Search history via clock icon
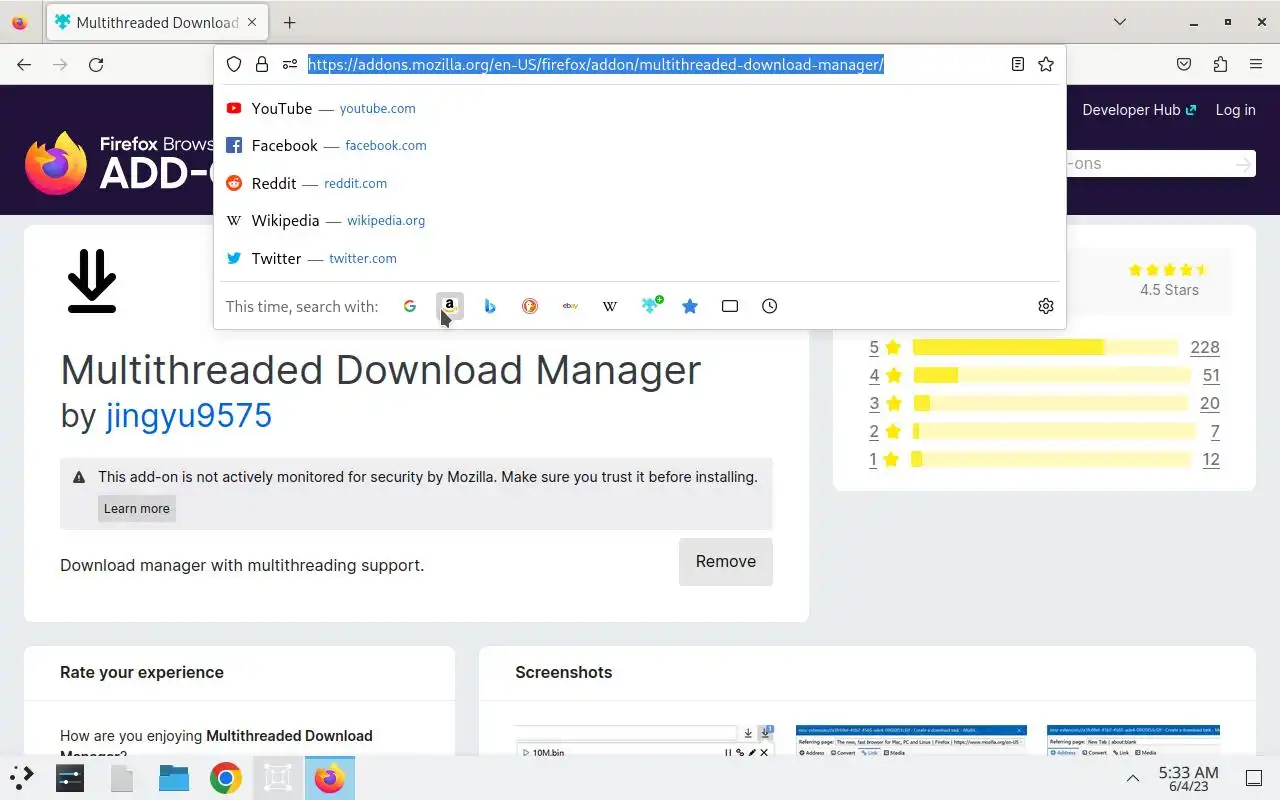This screenshot has height=800, width=1280. click(769, 306)
